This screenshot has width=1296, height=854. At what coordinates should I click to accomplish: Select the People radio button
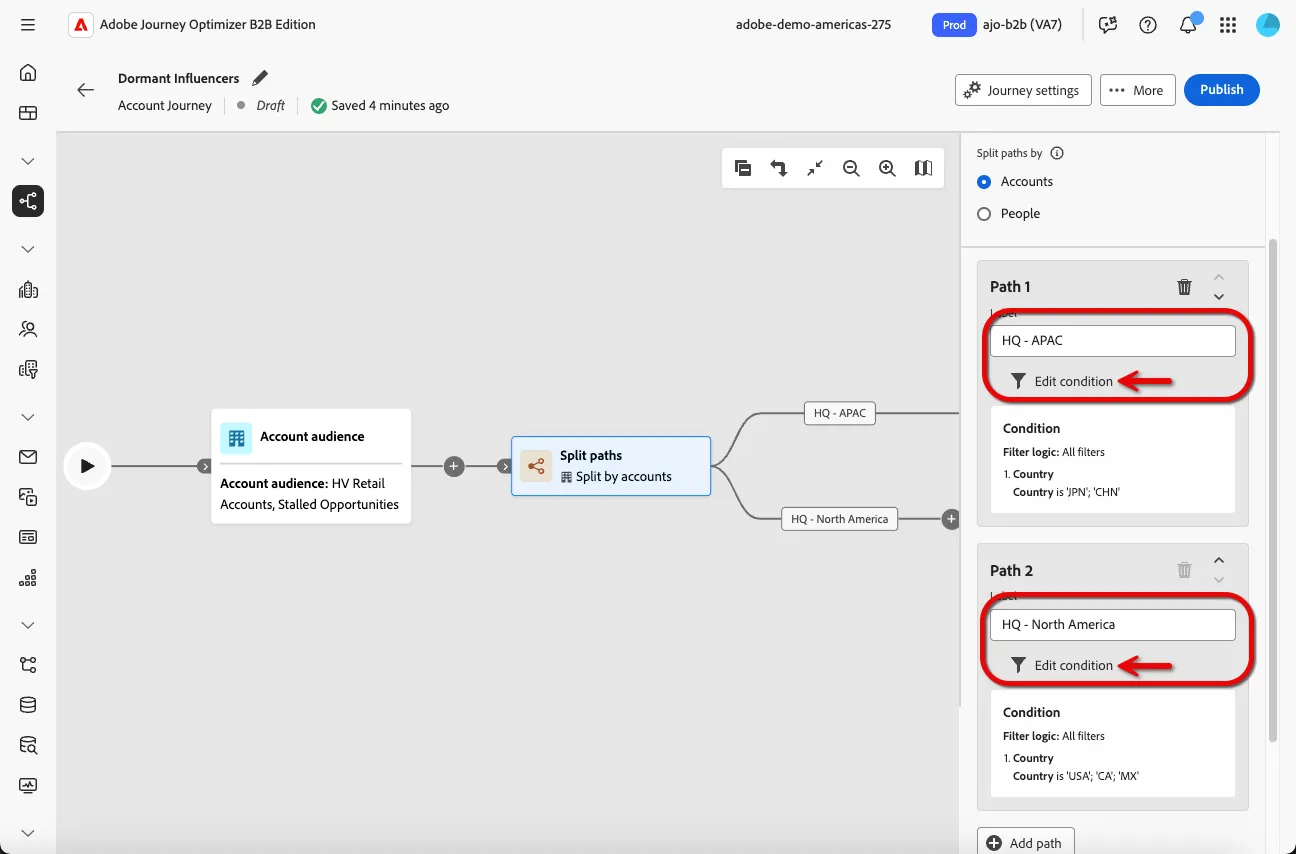(984, 214)
